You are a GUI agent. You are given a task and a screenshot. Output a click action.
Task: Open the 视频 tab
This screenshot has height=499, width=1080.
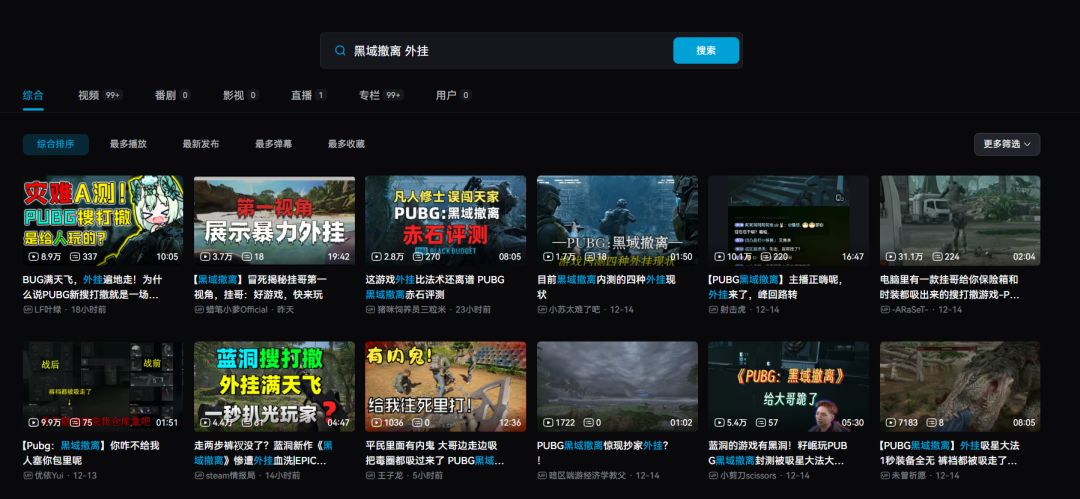[100, 95]
